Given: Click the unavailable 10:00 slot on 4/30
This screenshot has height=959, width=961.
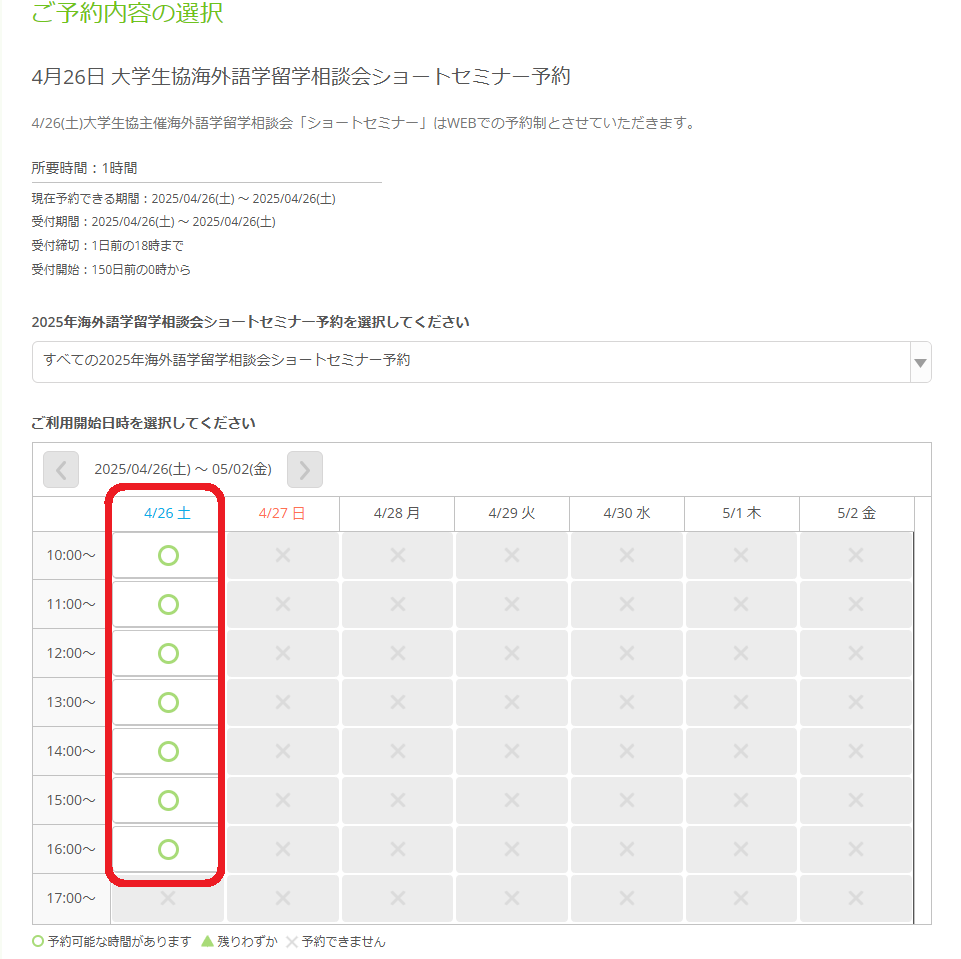Looking at the screenshot, I should tap(626, 555).
